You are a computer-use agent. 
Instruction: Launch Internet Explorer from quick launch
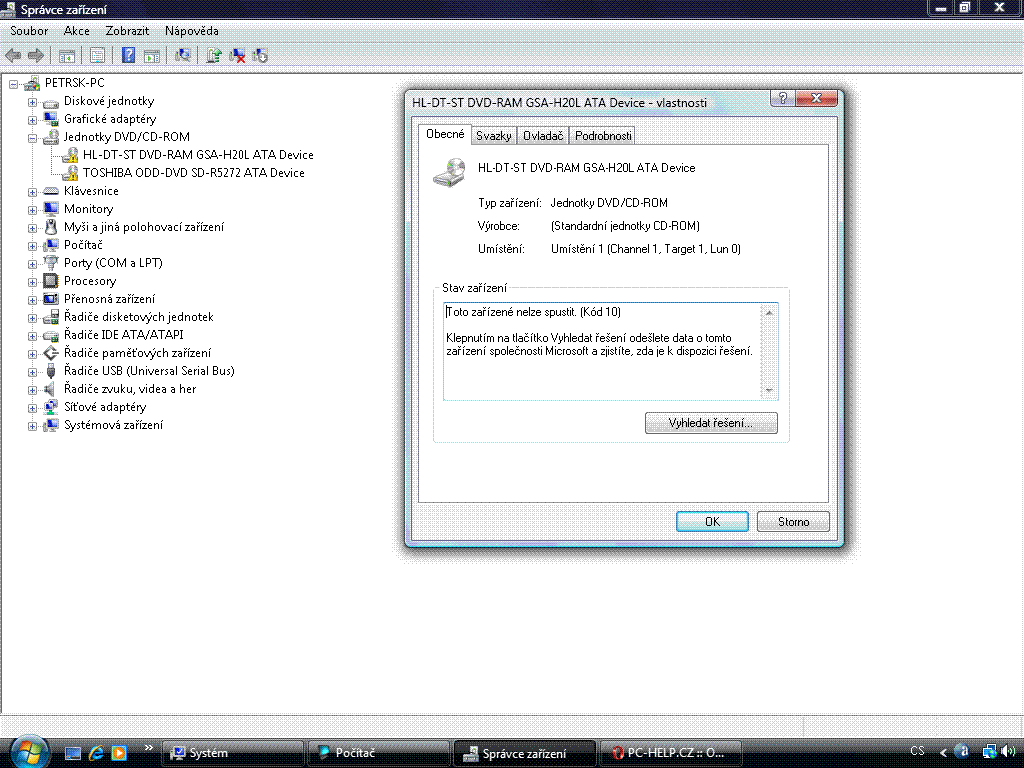point(96,753)
